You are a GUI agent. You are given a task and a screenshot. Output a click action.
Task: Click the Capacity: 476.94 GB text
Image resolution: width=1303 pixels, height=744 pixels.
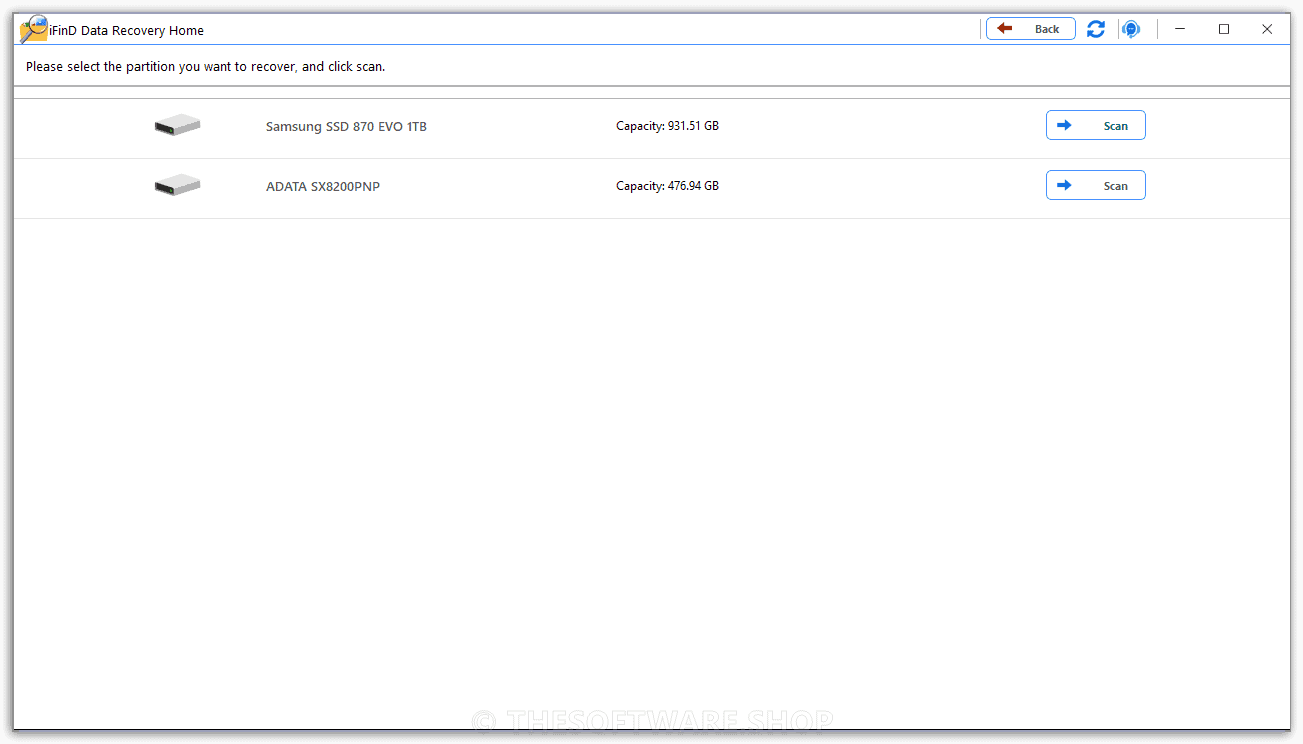click(x=667, y=186)
